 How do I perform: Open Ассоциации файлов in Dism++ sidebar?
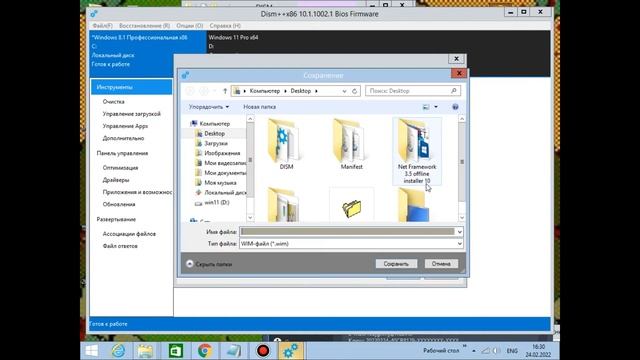click(x=129, y=234)
